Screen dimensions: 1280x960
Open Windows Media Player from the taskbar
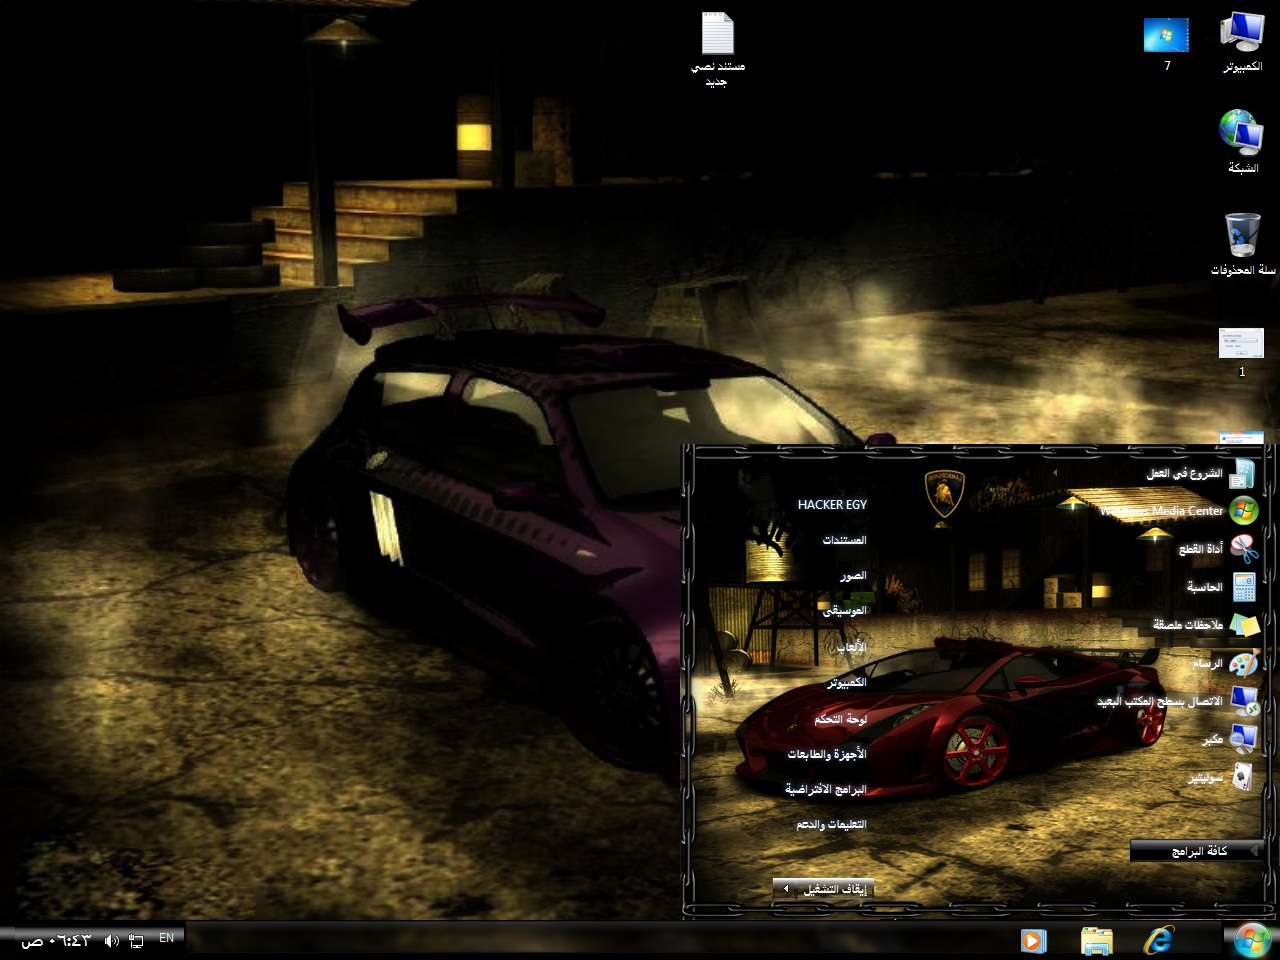tap(1033, 941)
